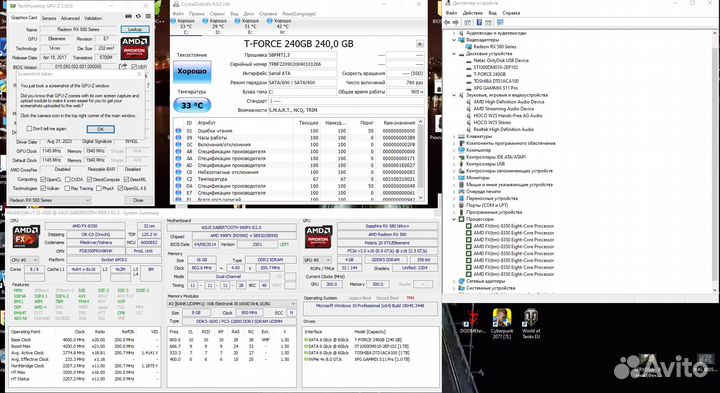
Task: Toggle the OpenCL checkbox
Action: coord(43,180)
